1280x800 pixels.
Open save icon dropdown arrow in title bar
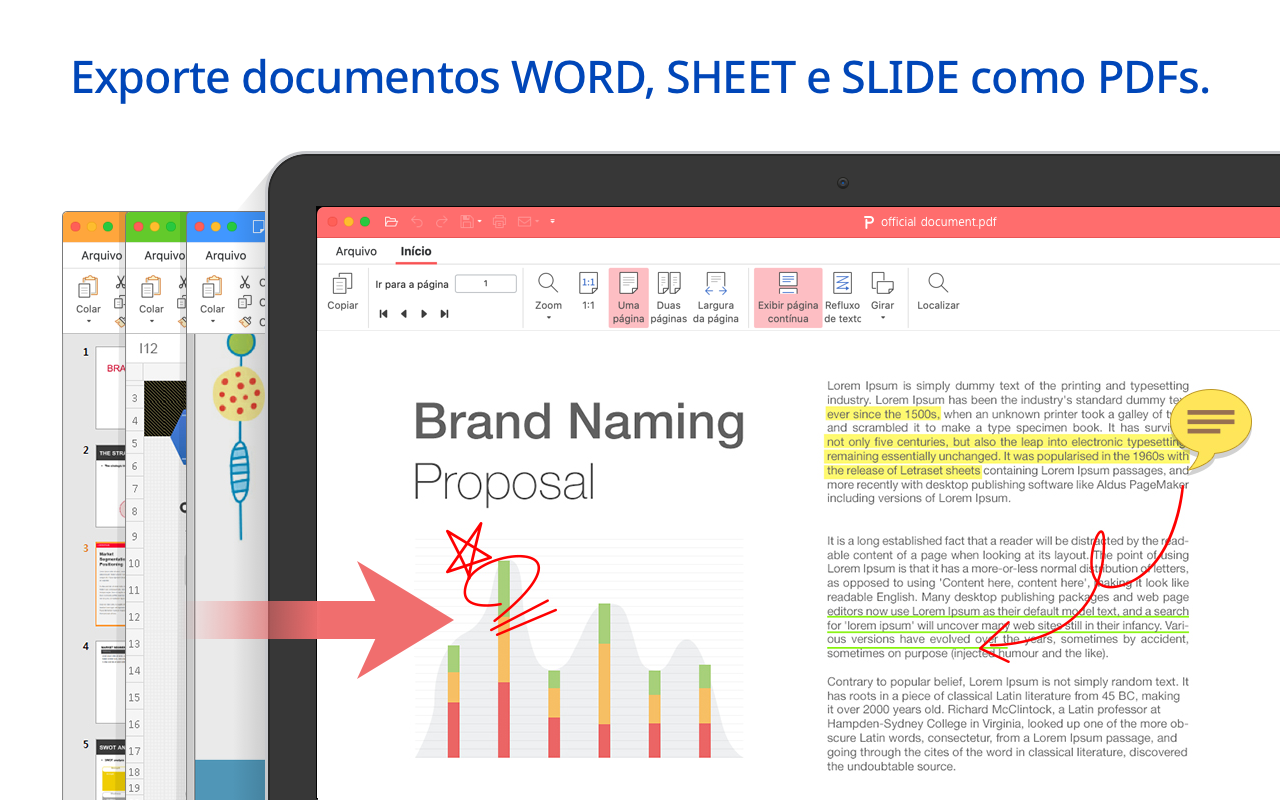[480, 221]
